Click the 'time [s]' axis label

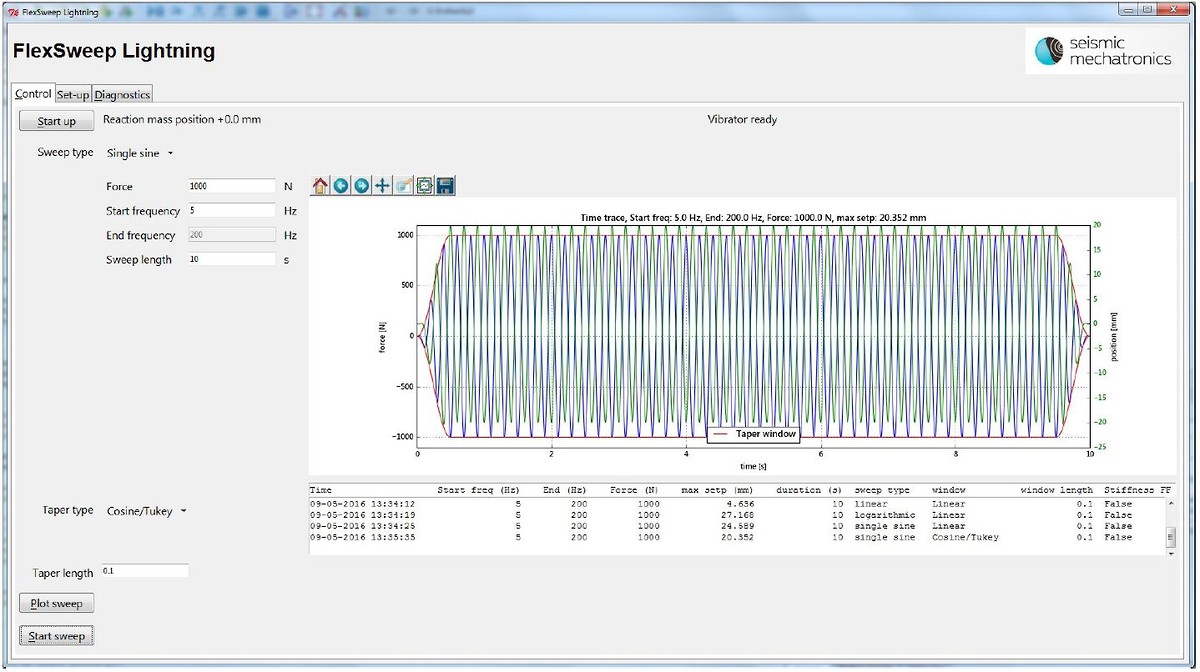click(x=754, y=465)
